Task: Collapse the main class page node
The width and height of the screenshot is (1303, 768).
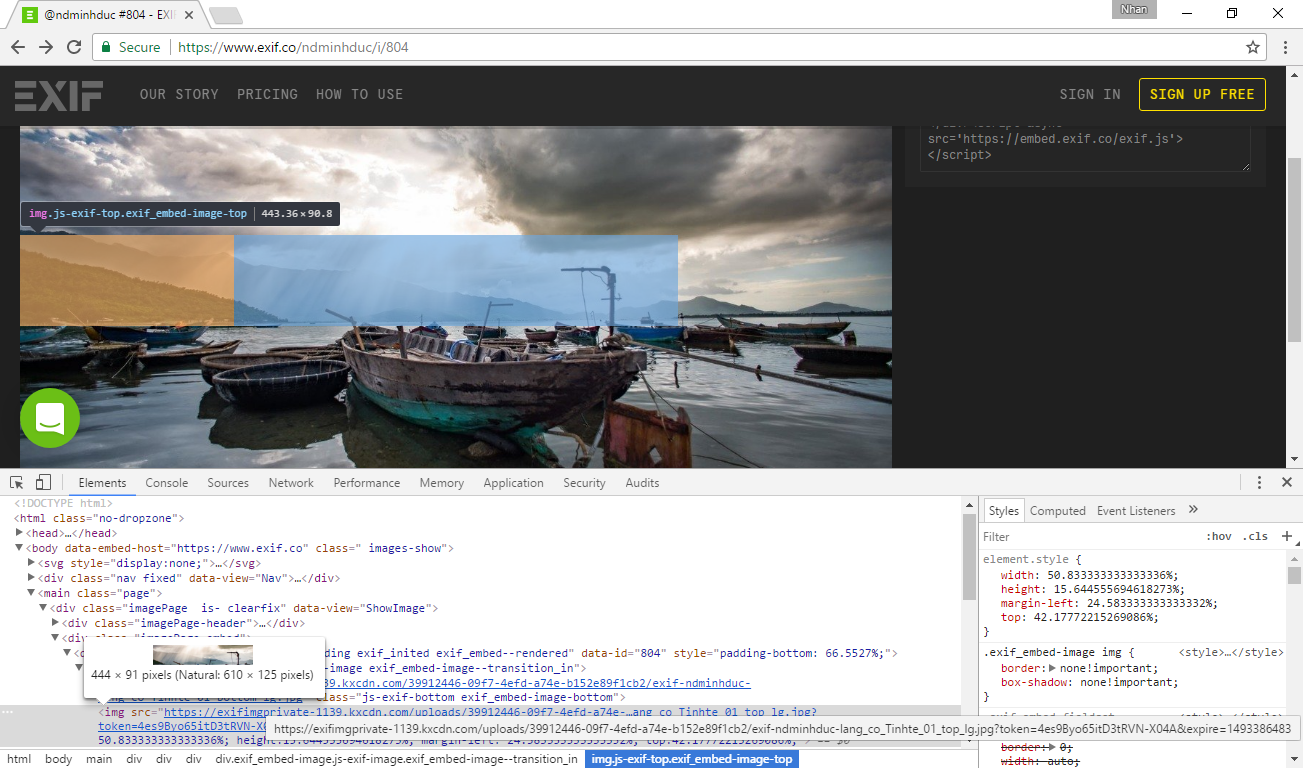Action: (x=31, y=593)
